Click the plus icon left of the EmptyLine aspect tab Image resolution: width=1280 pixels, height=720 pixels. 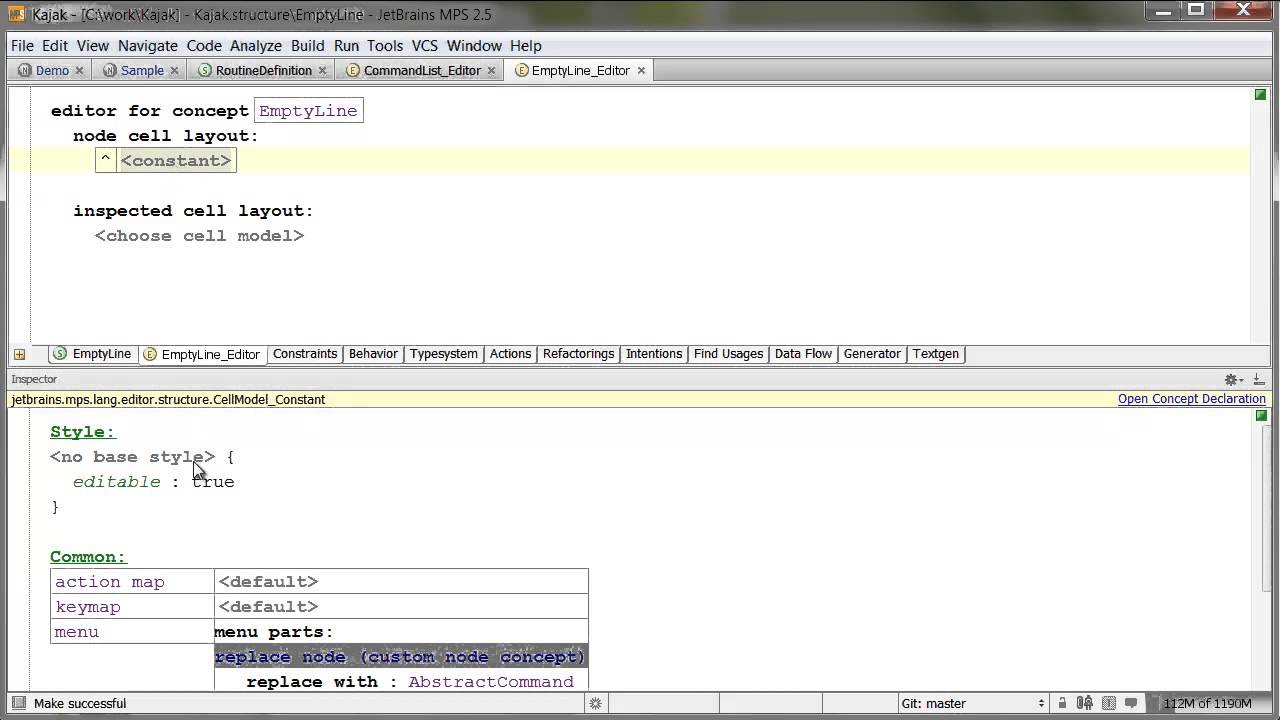tap(19, 354)
